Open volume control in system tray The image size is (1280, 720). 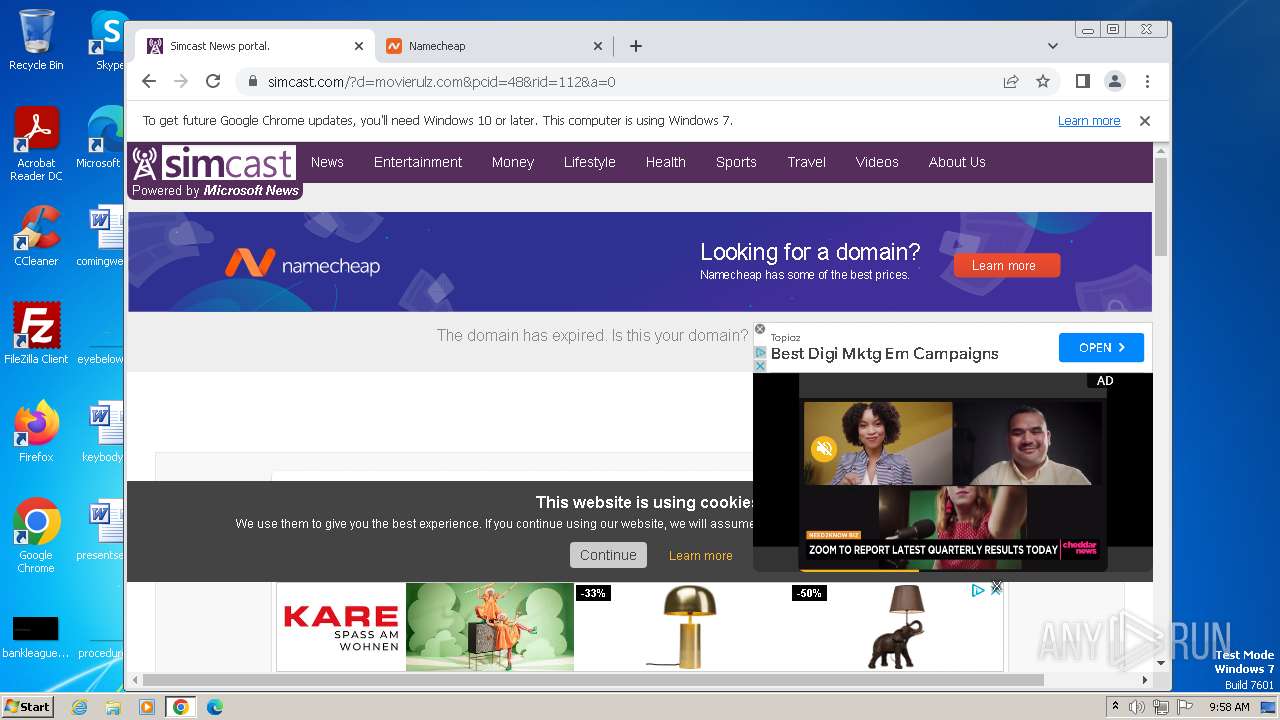coord(1137,707)
